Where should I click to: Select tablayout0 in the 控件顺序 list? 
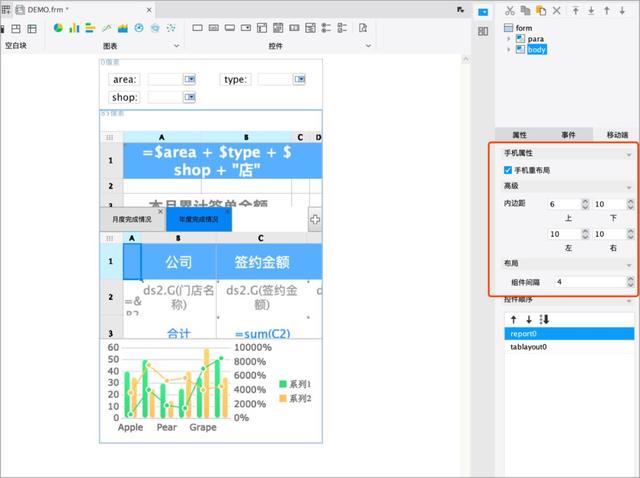pos(569,347)
